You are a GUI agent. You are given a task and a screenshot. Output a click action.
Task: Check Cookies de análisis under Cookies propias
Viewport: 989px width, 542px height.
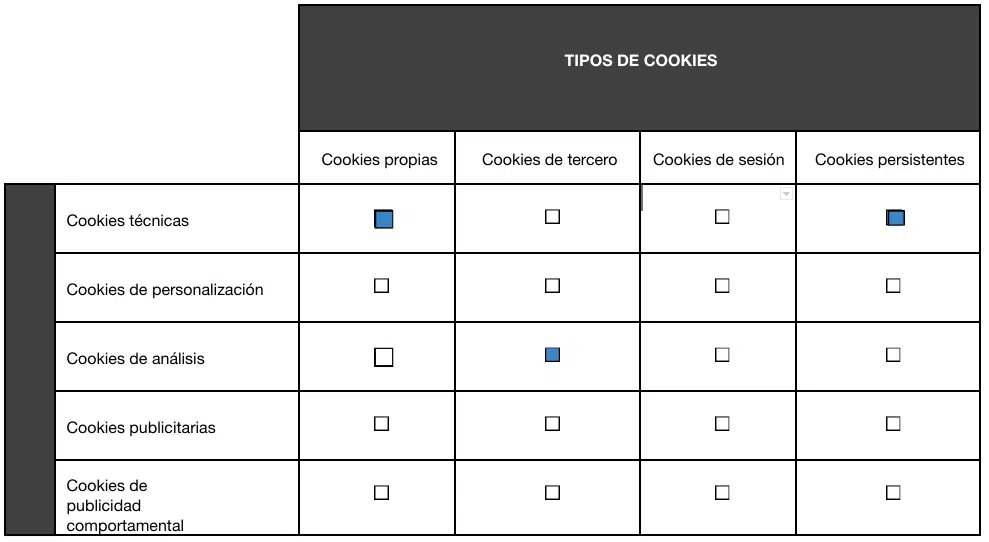(x=383, y=357)
